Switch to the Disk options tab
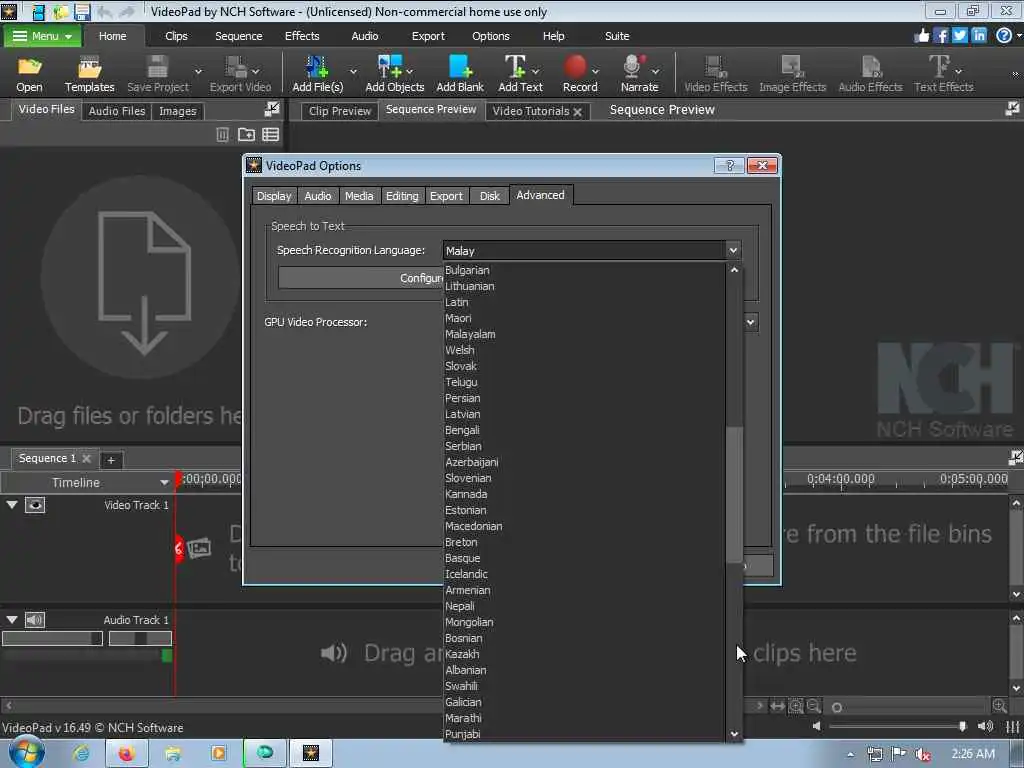 [x=489, y=196]
